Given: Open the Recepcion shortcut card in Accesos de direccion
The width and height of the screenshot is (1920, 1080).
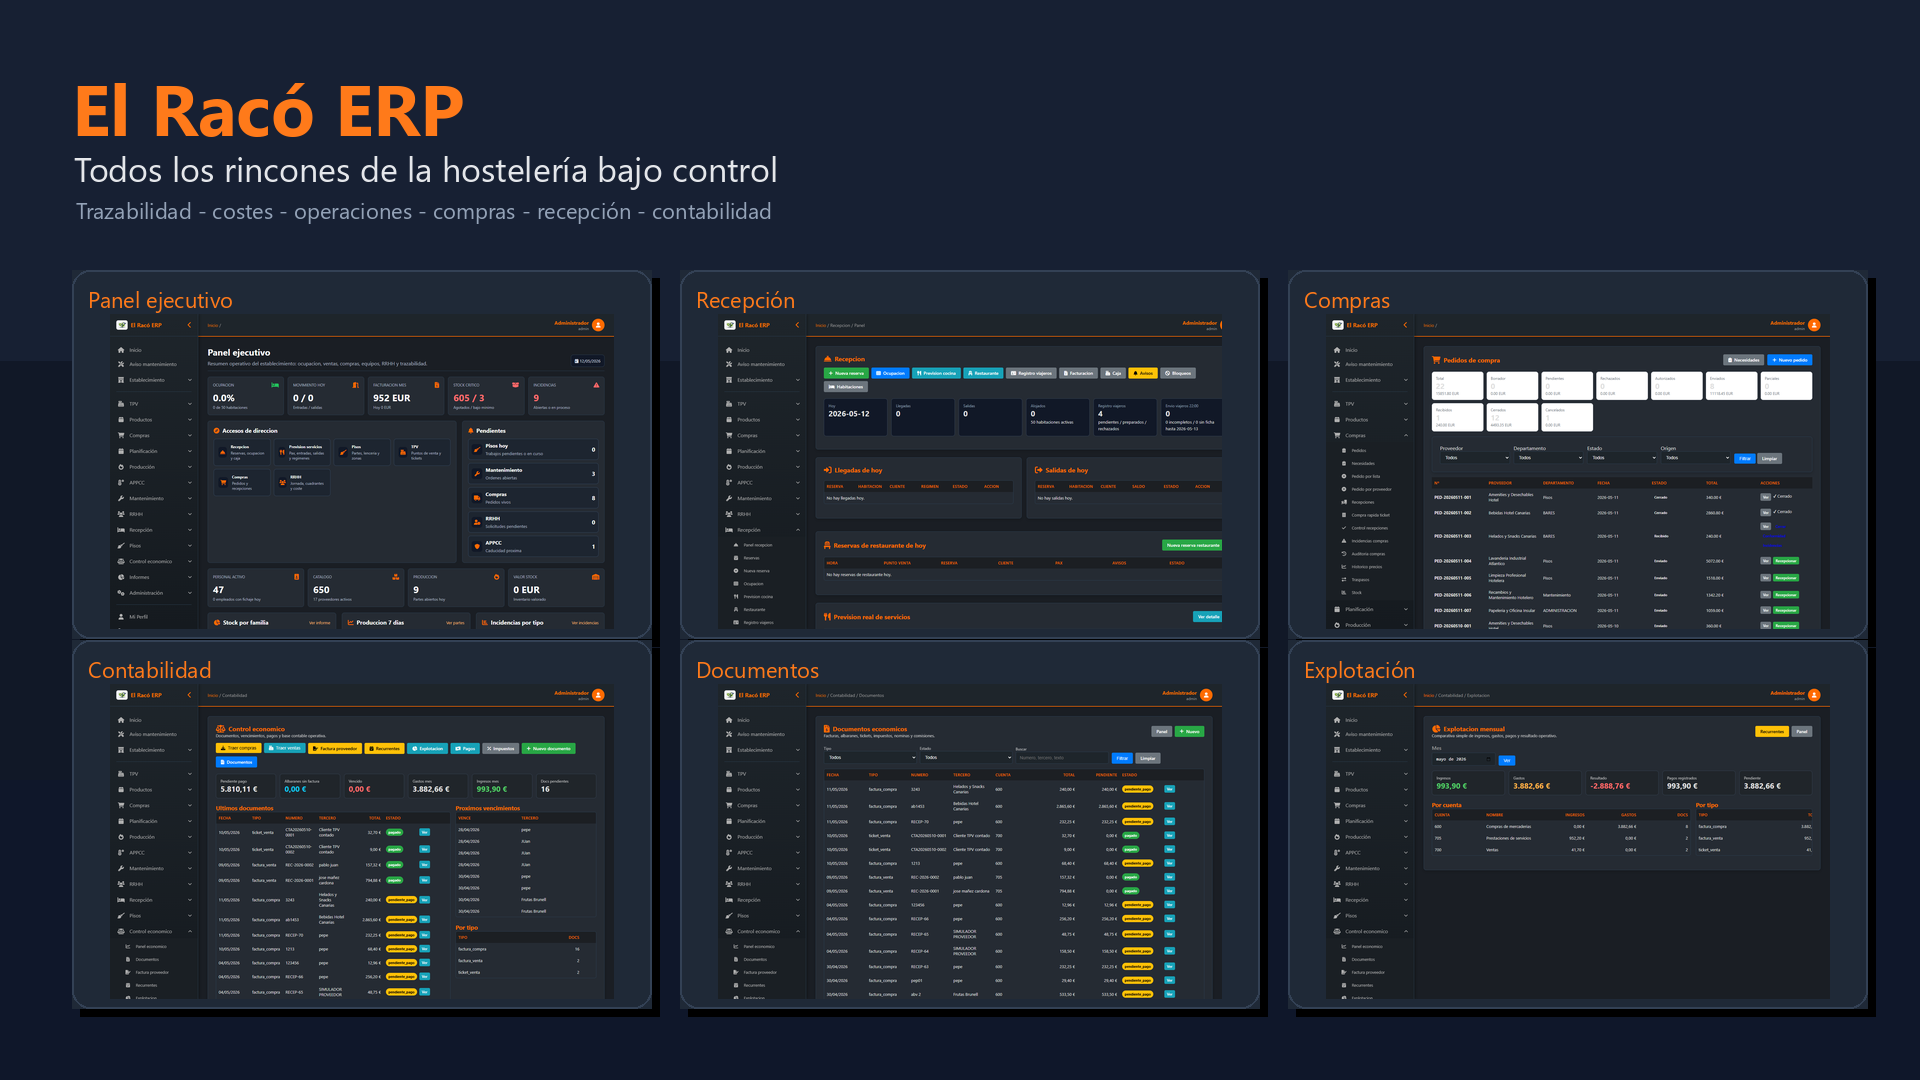Looking at the screenshot, I should (x=241, y=451).
